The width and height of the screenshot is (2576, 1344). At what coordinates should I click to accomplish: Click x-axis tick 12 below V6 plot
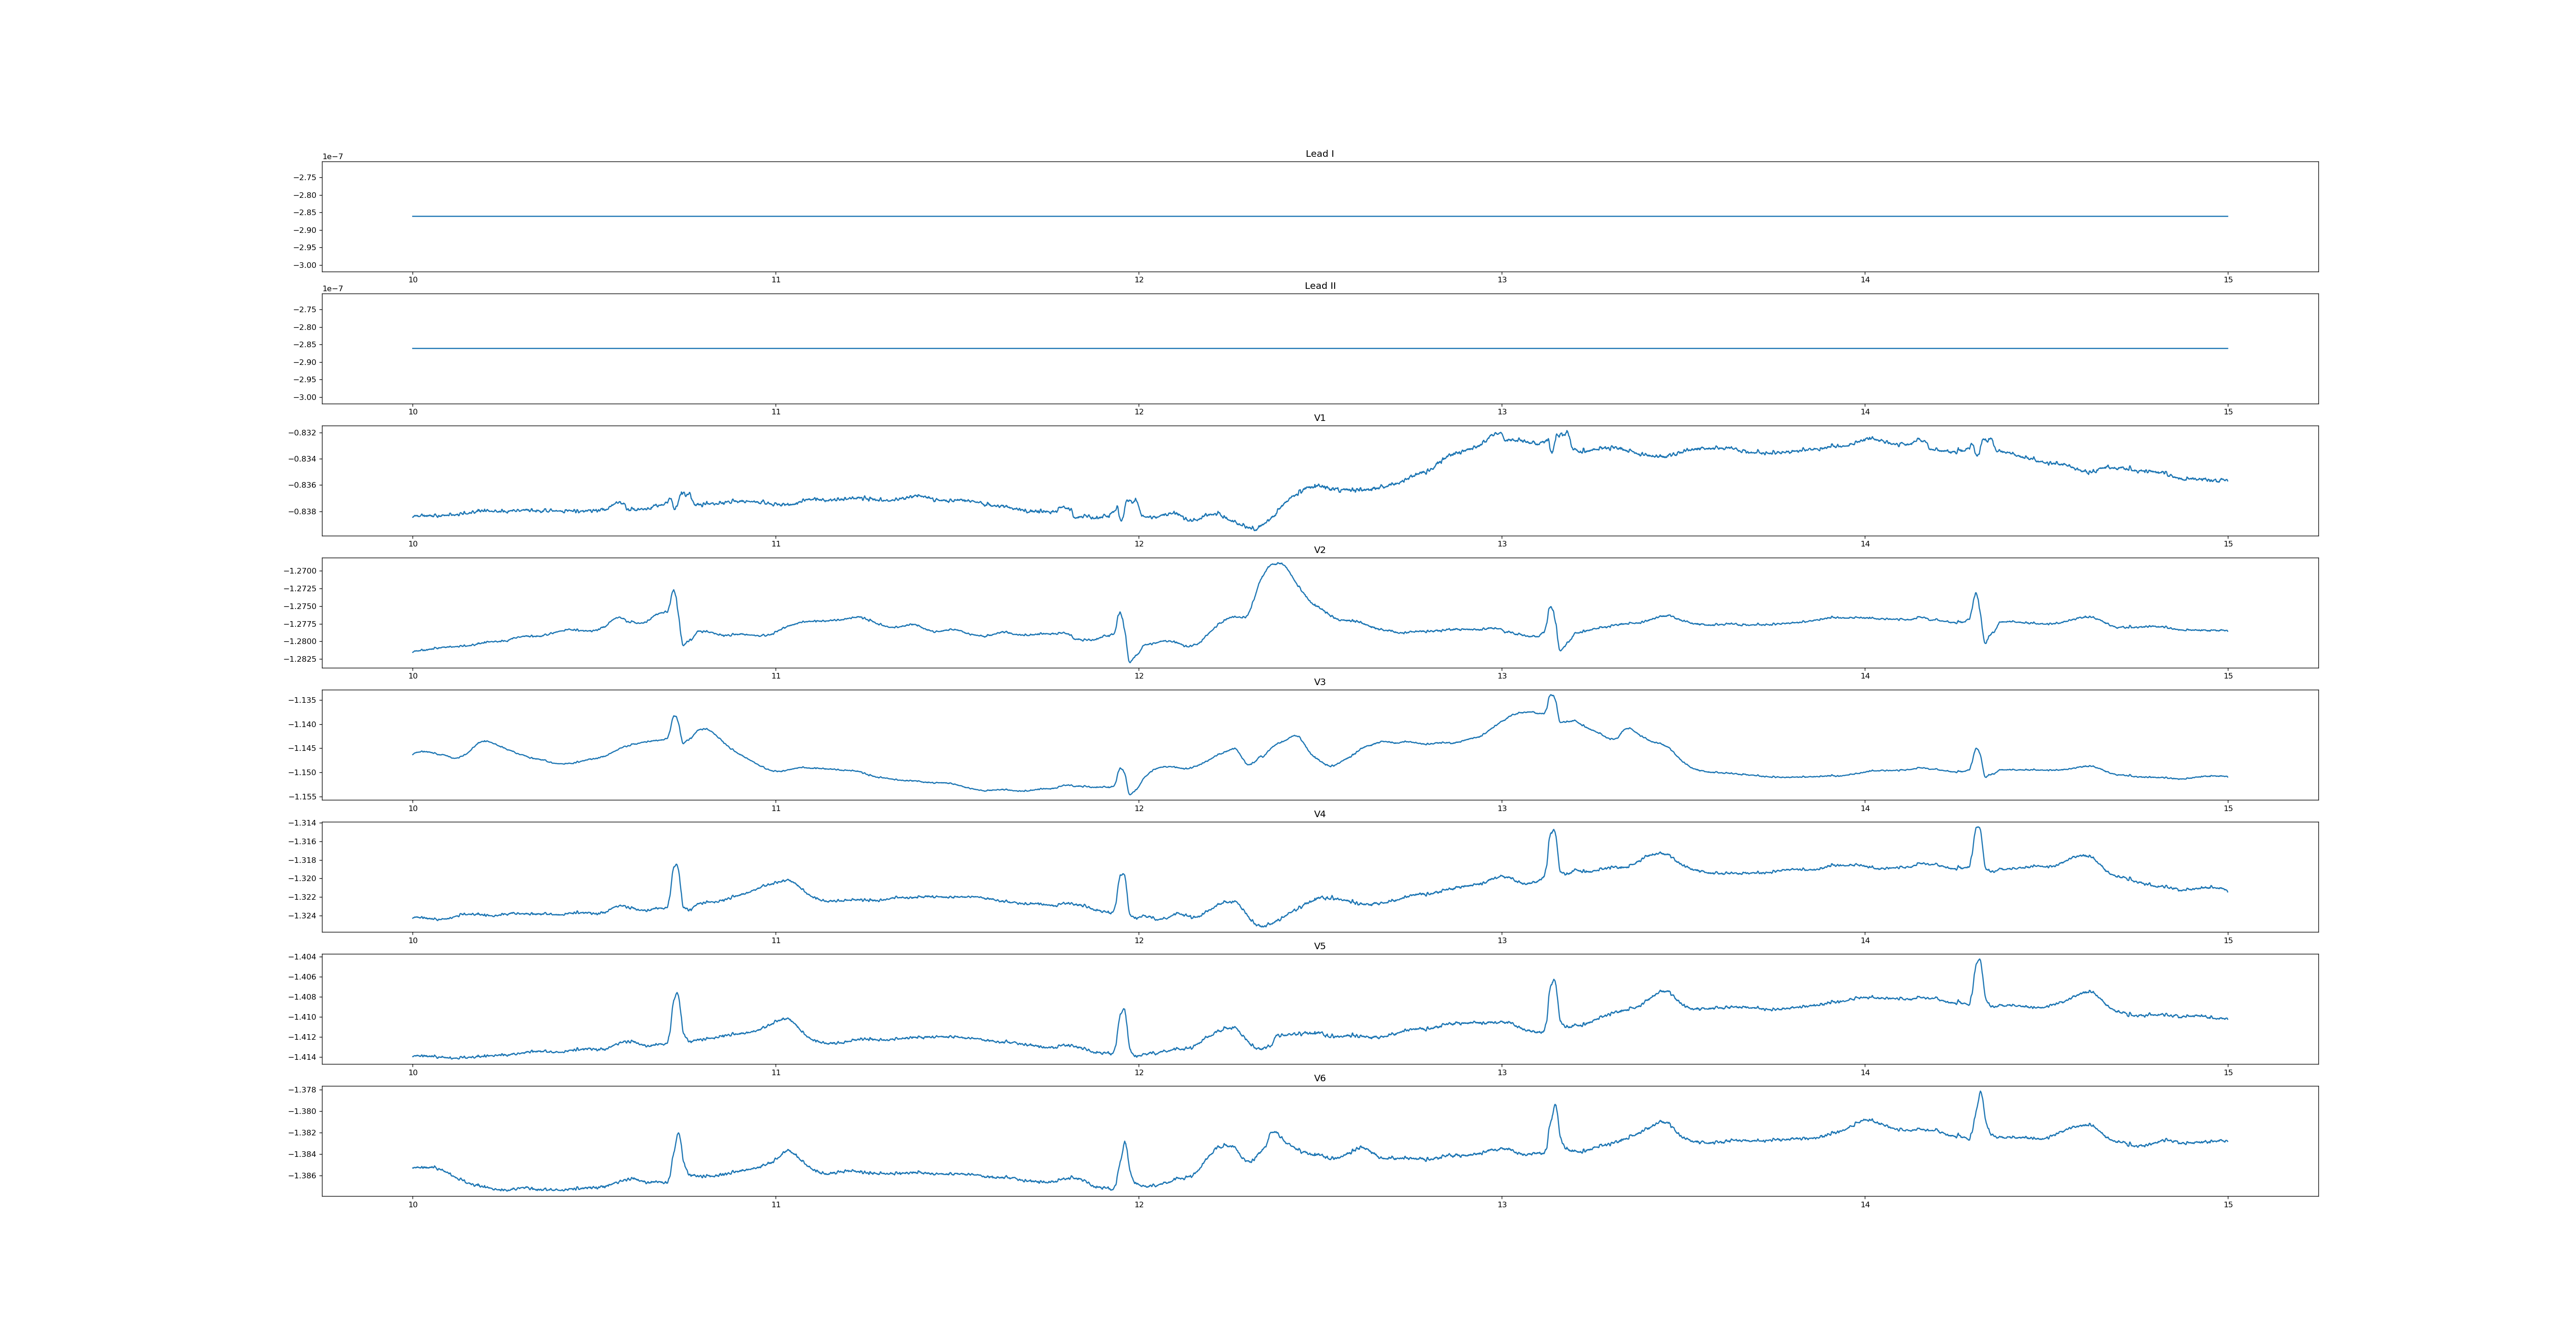(x=1139, y=1205)
